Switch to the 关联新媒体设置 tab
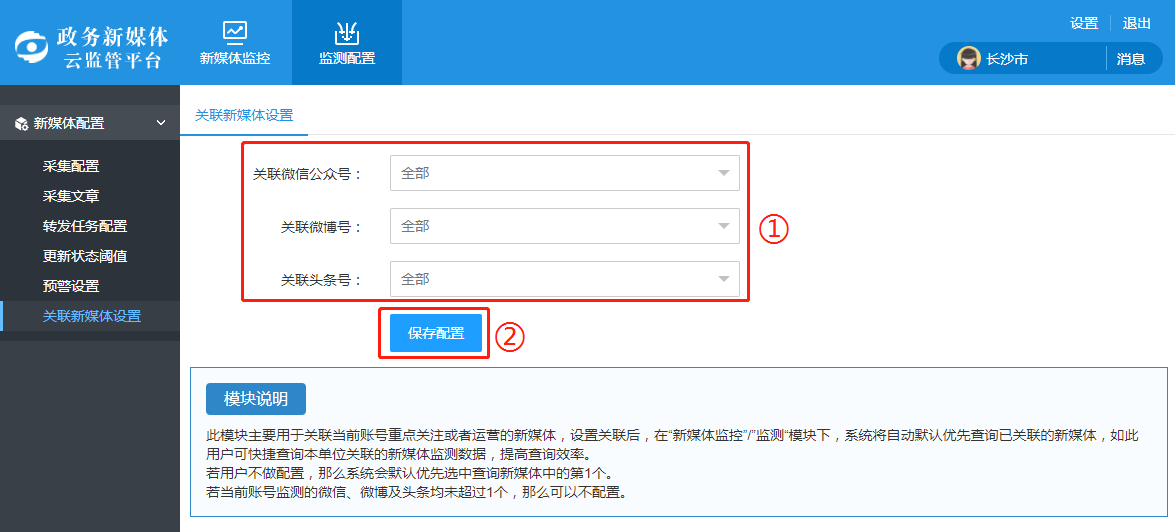Image resolution: width=1175 pixels, height=532 pixels. coord(244,115)
